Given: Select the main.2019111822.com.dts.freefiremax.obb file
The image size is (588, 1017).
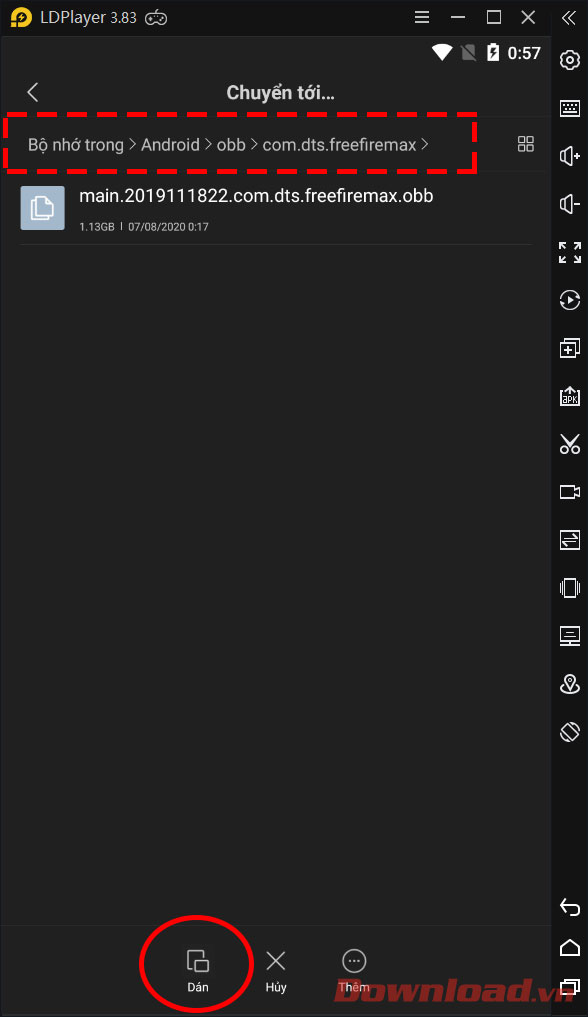Looking at the screenshot, I should pos(276,209).
